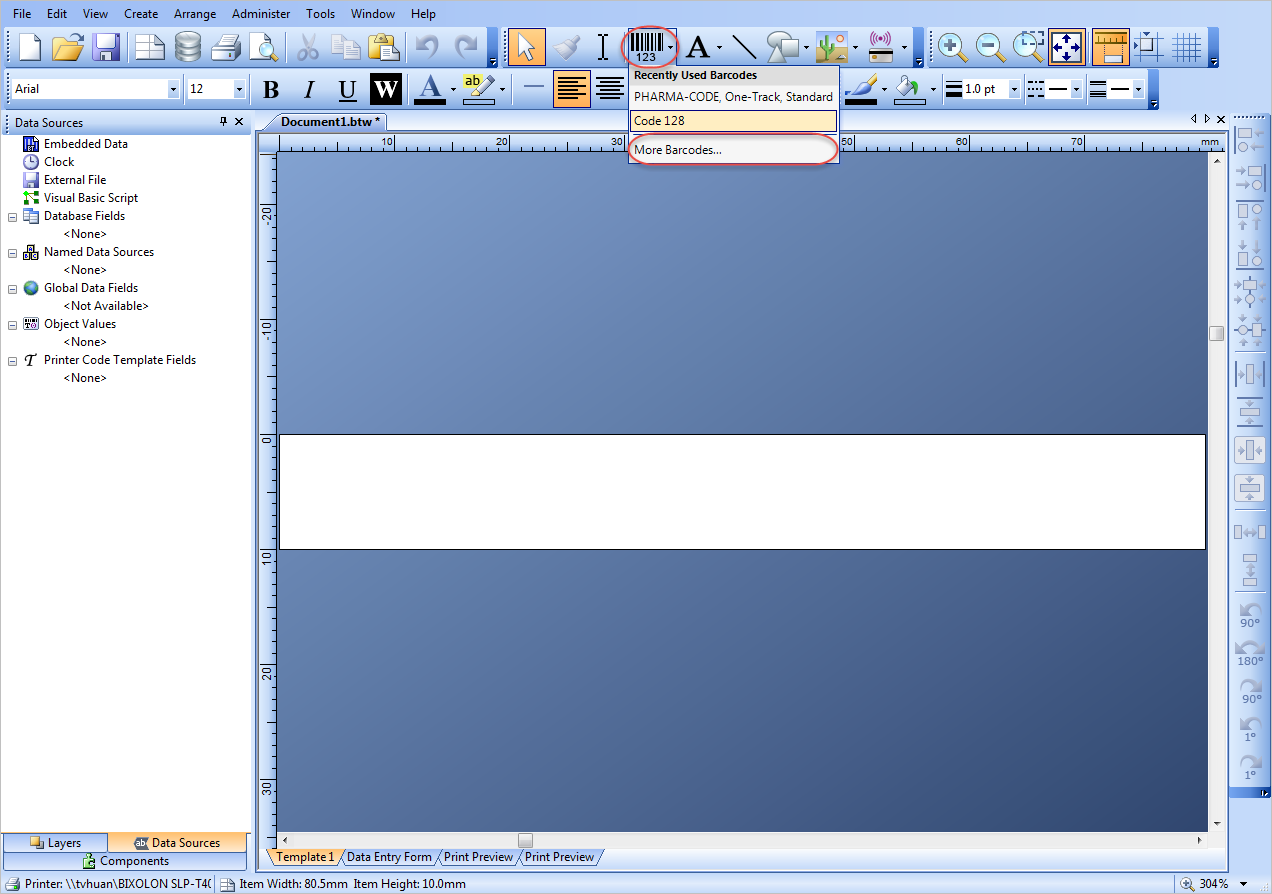Toggle center text alignment
This screenshot has height=894, width=1272.
(610, 89)
